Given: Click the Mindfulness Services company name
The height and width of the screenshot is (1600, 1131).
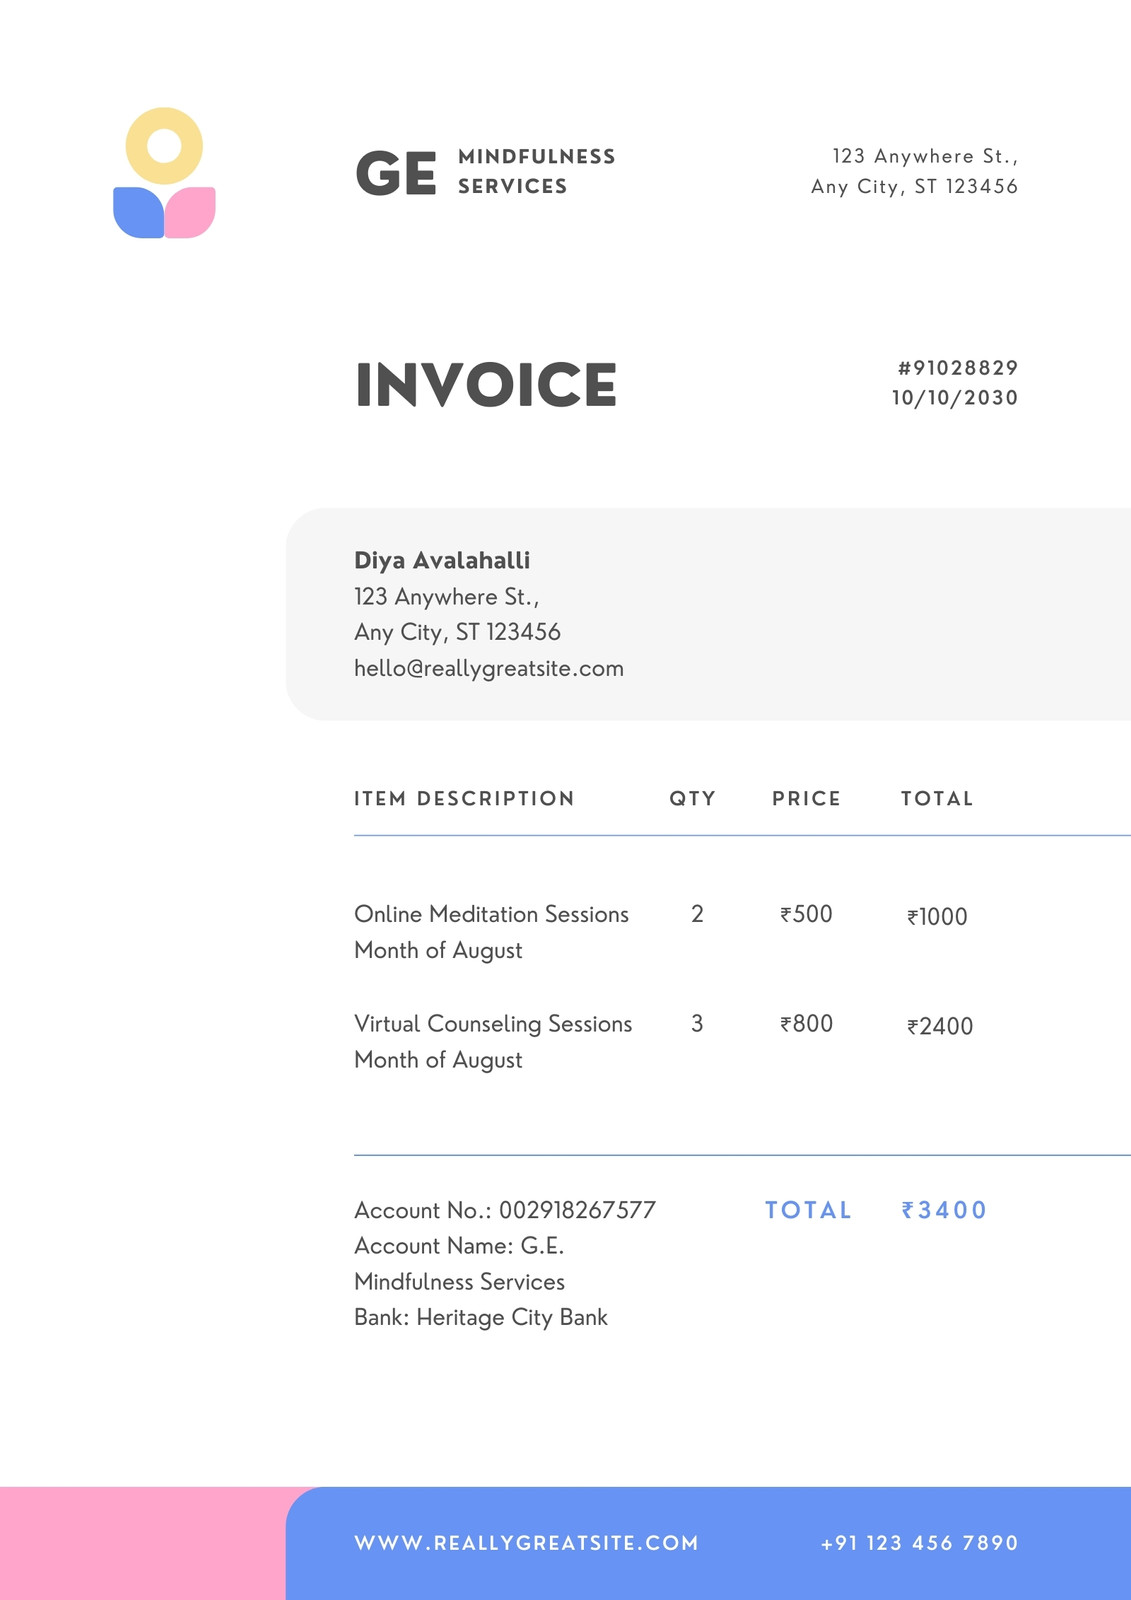Looking at the screenshot, I should pos(537,171).
